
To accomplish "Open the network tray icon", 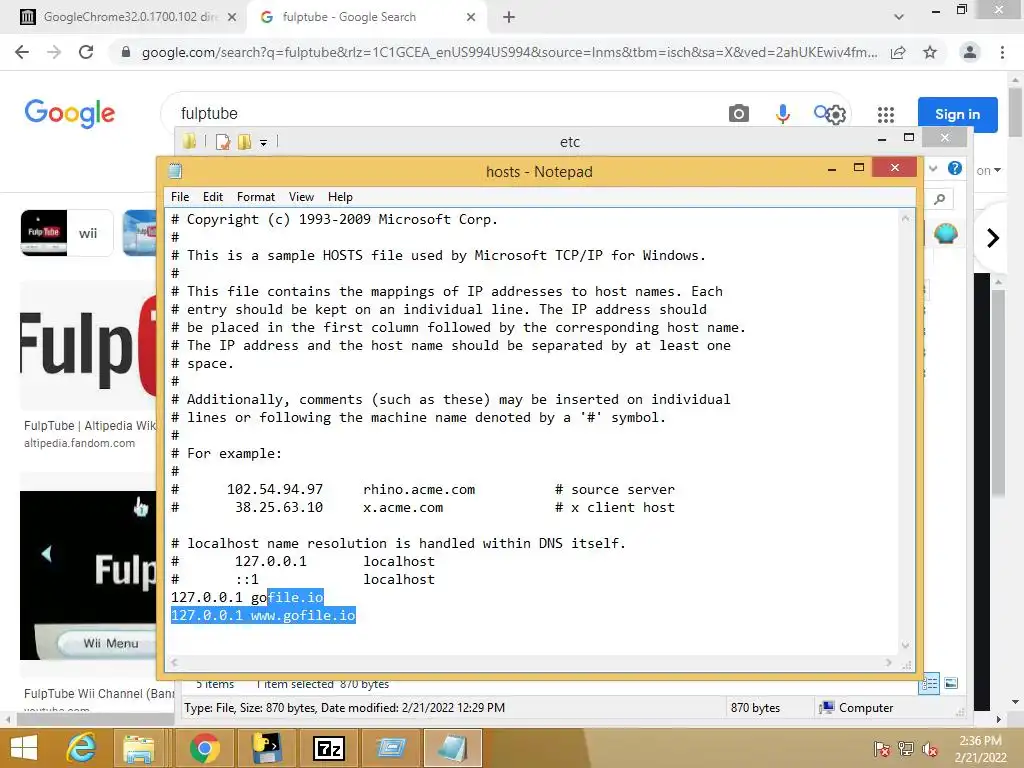I will (x=906, y=749).
